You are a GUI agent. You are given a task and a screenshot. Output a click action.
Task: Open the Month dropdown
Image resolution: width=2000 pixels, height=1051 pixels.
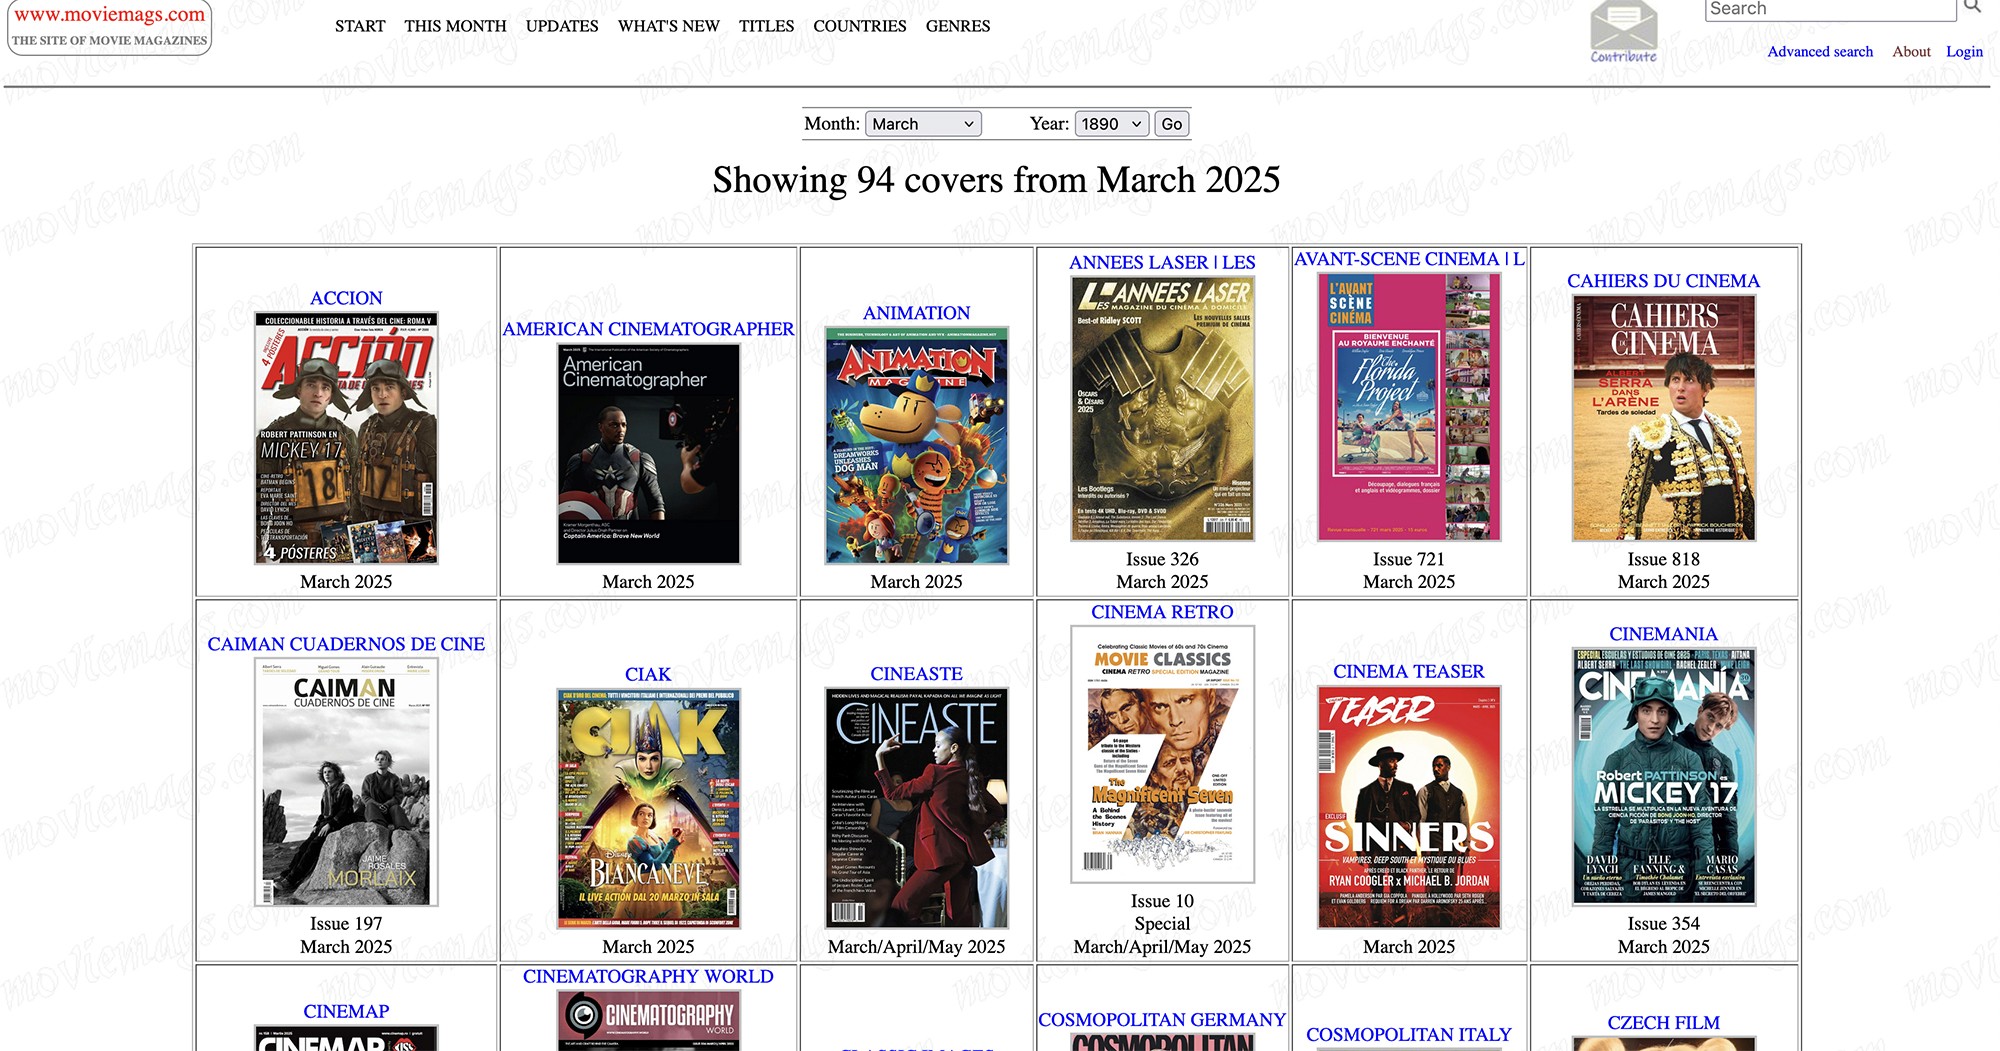[923, 124]
